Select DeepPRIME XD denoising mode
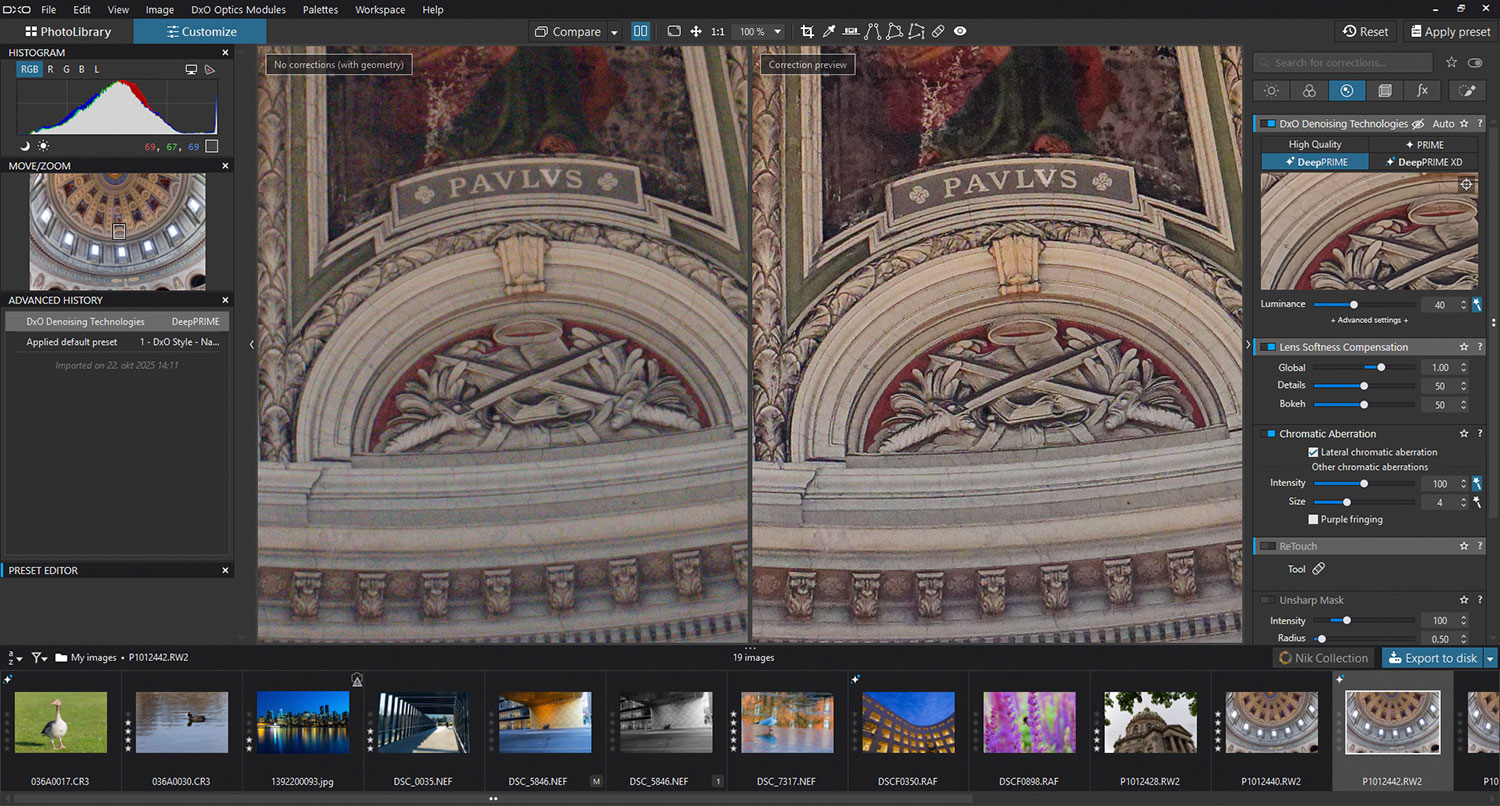The width and height of the screenshot is (1500, 806). 1423,162
